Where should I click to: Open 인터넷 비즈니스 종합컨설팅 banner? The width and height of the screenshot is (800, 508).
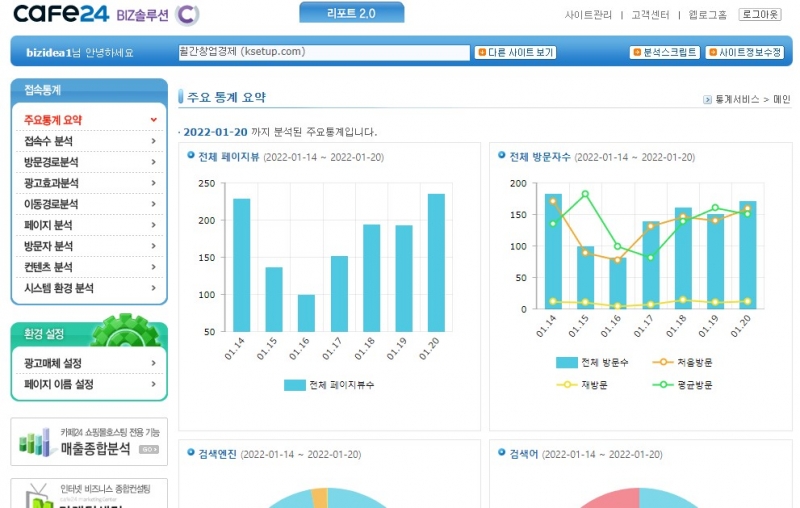[x=89, y=493]
